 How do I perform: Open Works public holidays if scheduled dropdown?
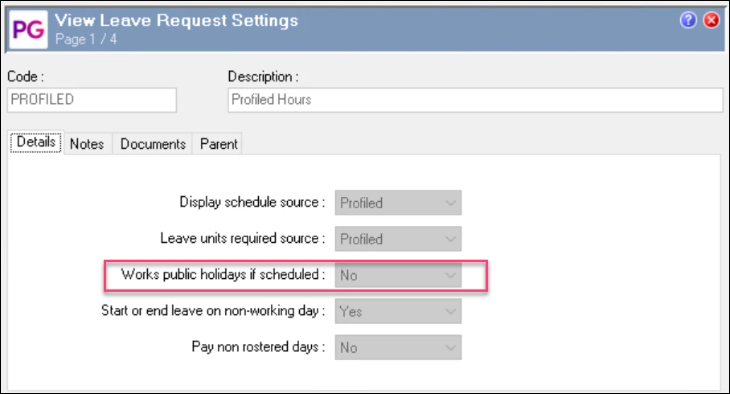point(398,275)
